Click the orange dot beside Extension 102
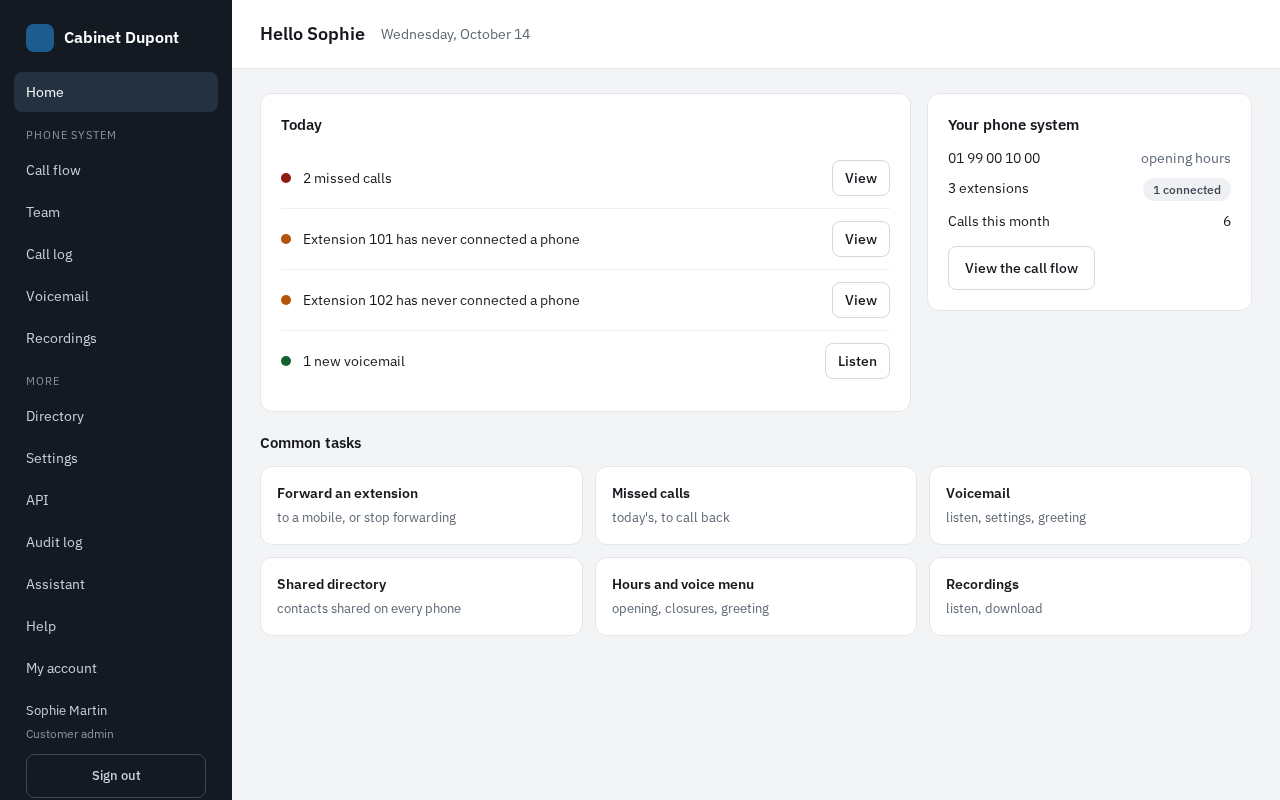 tap(286, 300)
